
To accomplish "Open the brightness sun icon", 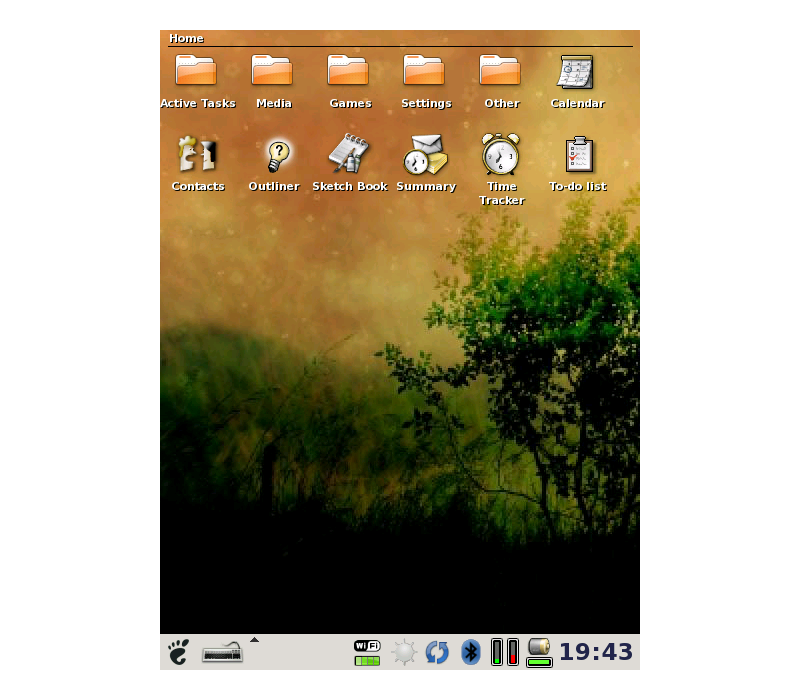I will 404,652.
